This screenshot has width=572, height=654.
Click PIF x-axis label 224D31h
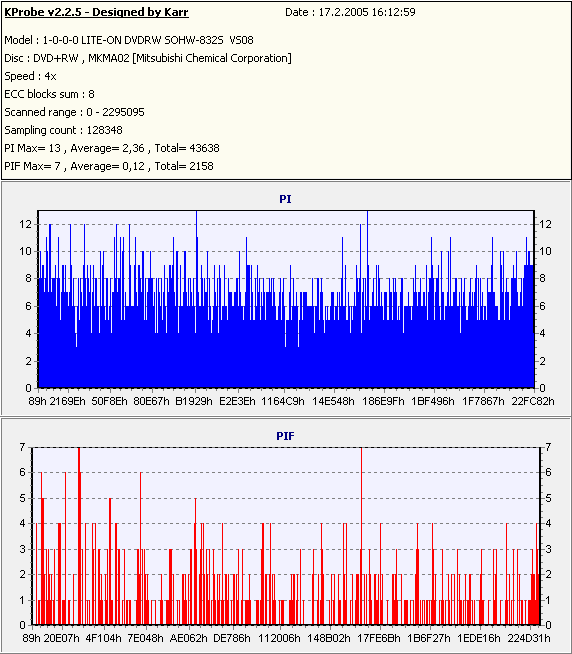tap(529, 638)
